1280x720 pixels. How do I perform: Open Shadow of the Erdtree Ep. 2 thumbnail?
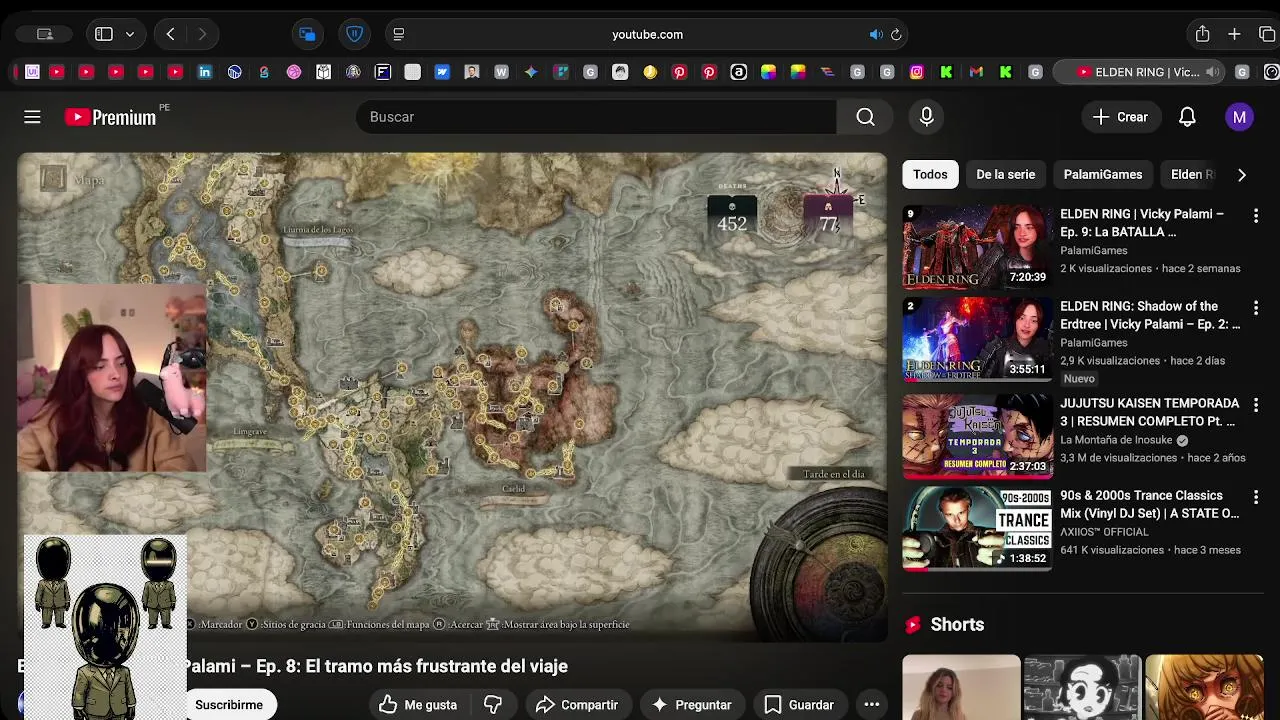click(977, 340)
